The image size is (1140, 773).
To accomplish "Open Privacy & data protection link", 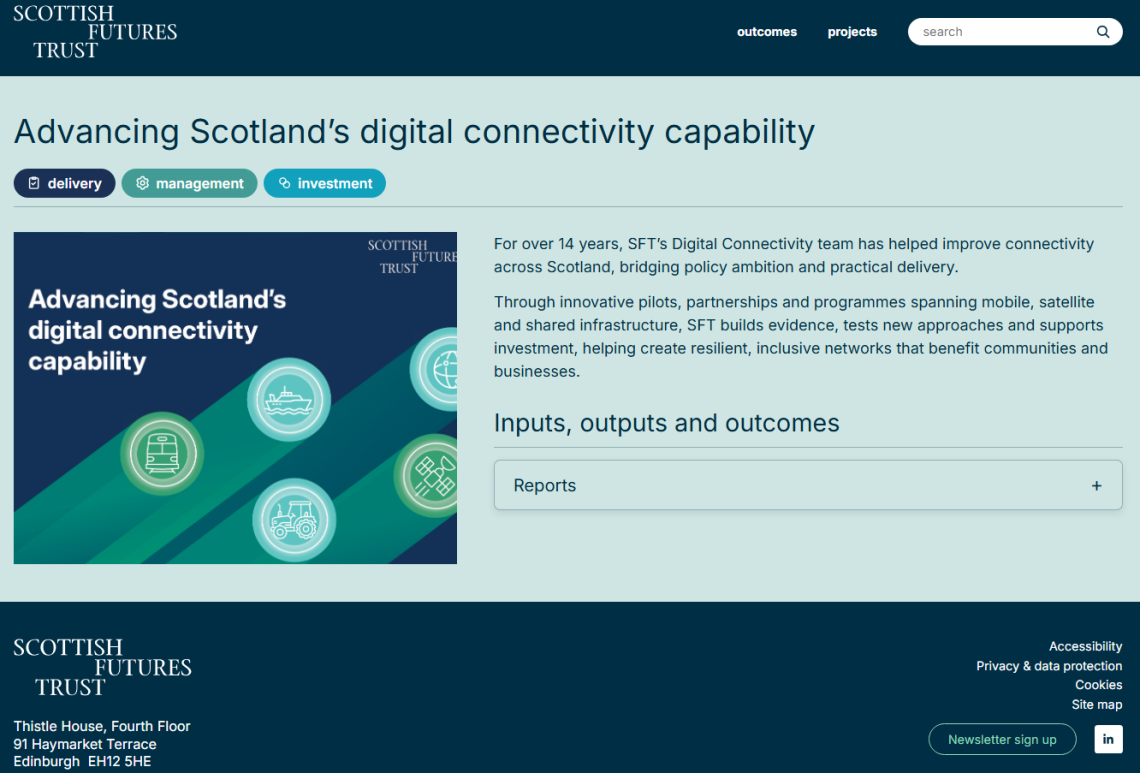I will tap(1048, 666).
